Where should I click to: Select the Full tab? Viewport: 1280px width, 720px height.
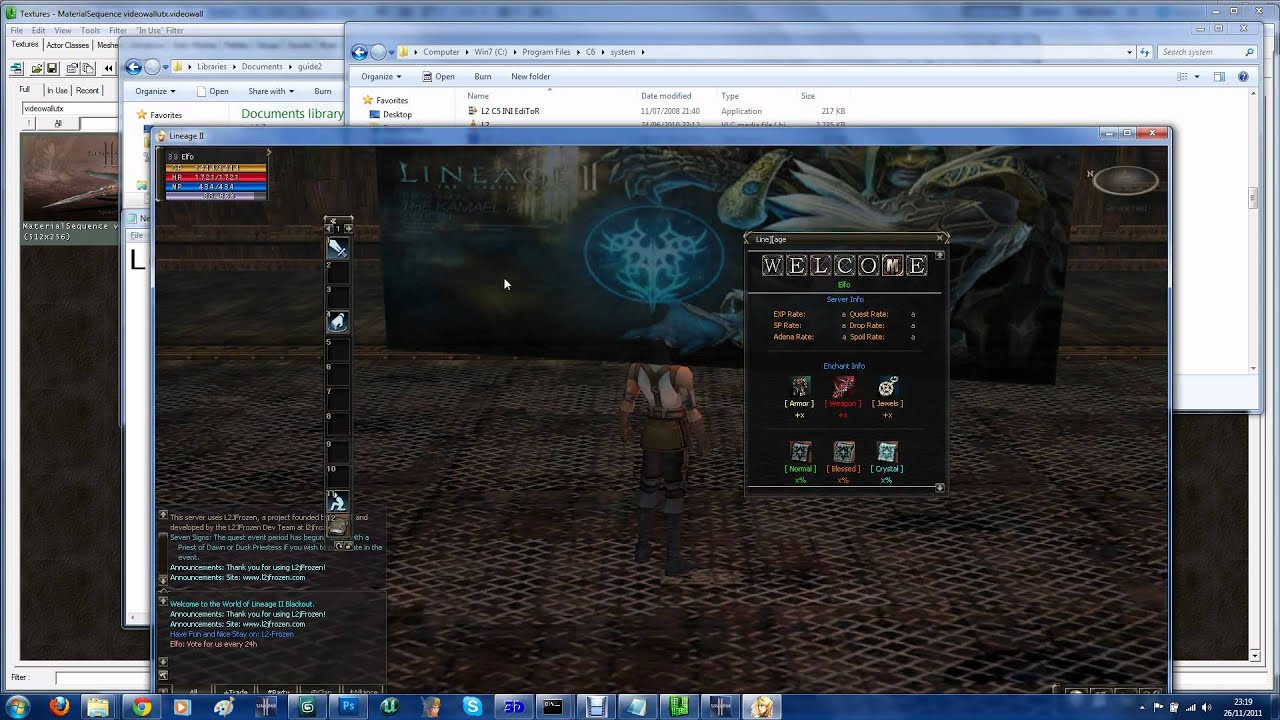click(24, 90)
